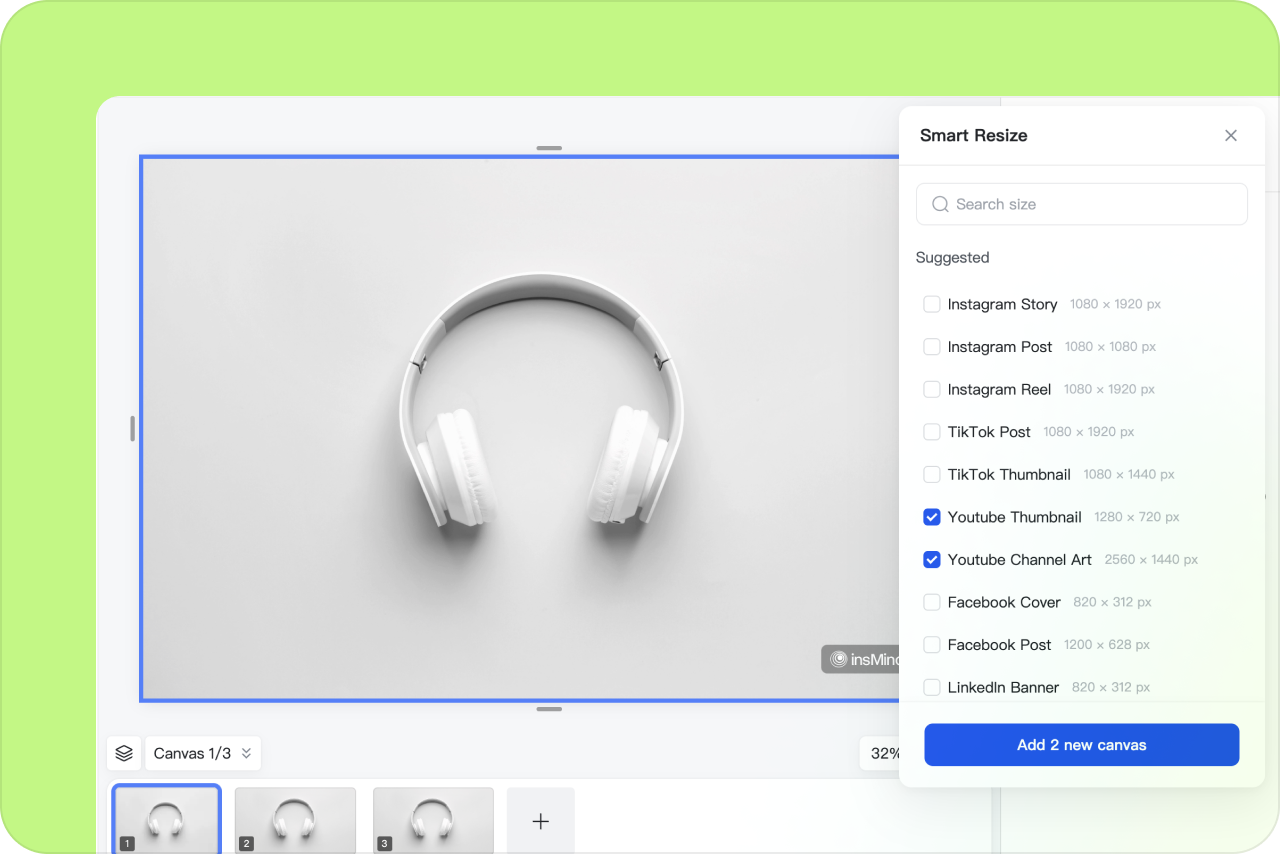Close the Smart Resize panel
Image resolution: width=1280 pixels, height=854 pixels.
(1231, 136)
